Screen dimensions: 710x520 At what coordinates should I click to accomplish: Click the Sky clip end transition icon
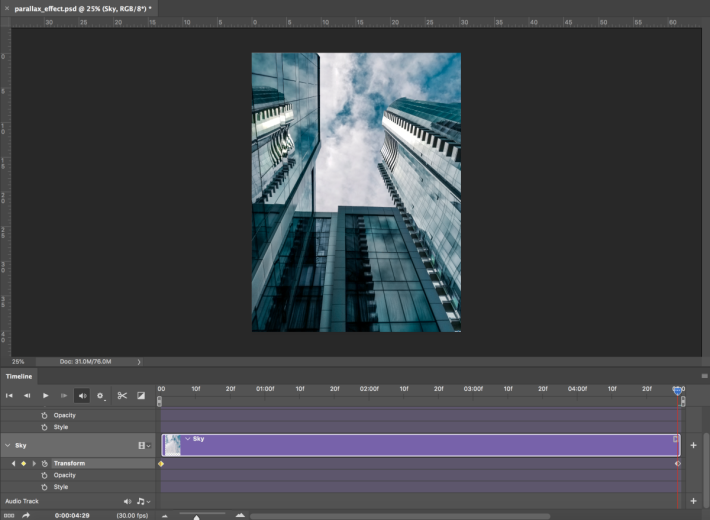[x=675, y=439]
